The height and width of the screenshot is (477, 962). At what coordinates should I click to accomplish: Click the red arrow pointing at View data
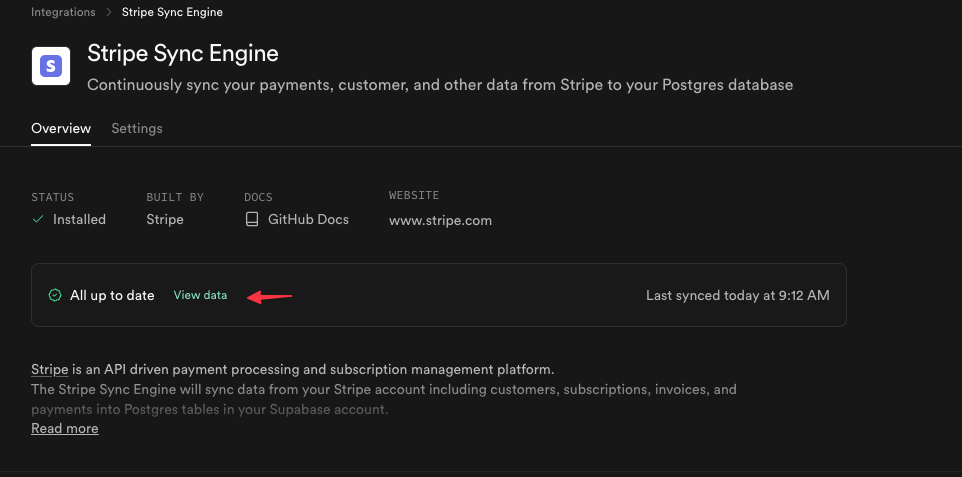(x=269, y=296)
